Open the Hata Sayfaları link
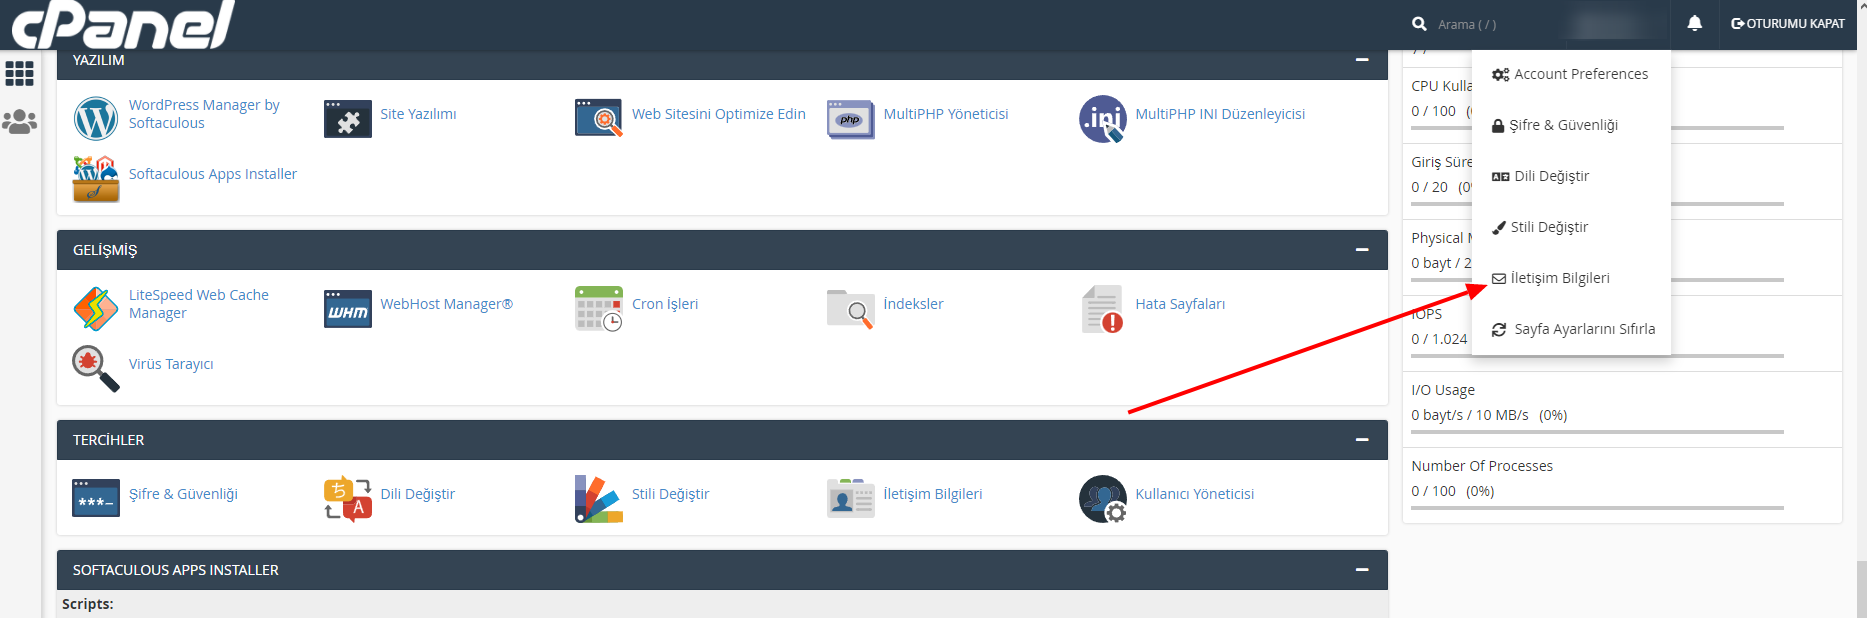Screen dimensions: 1867x618 (1180, 304)
